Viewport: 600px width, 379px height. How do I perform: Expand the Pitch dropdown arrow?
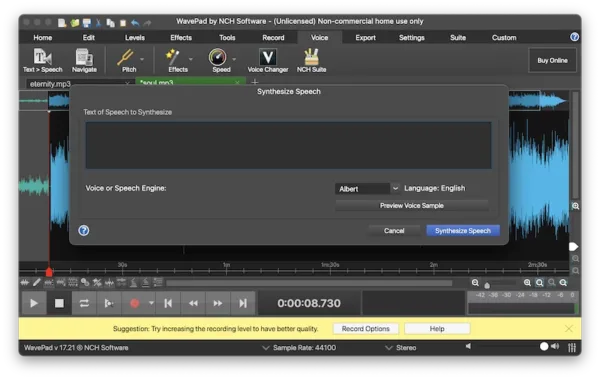142,59
